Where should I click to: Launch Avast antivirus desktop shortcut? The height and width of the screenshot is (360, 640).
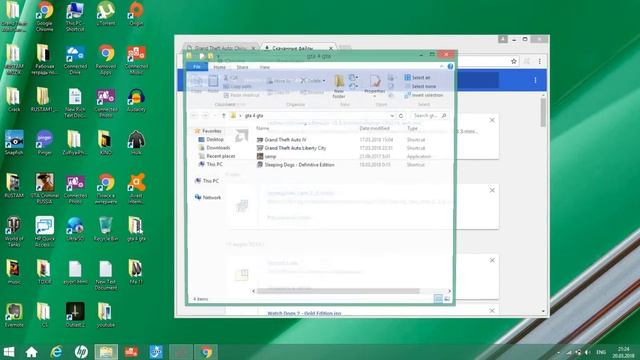pyautogui.click(x=136, y=189)
